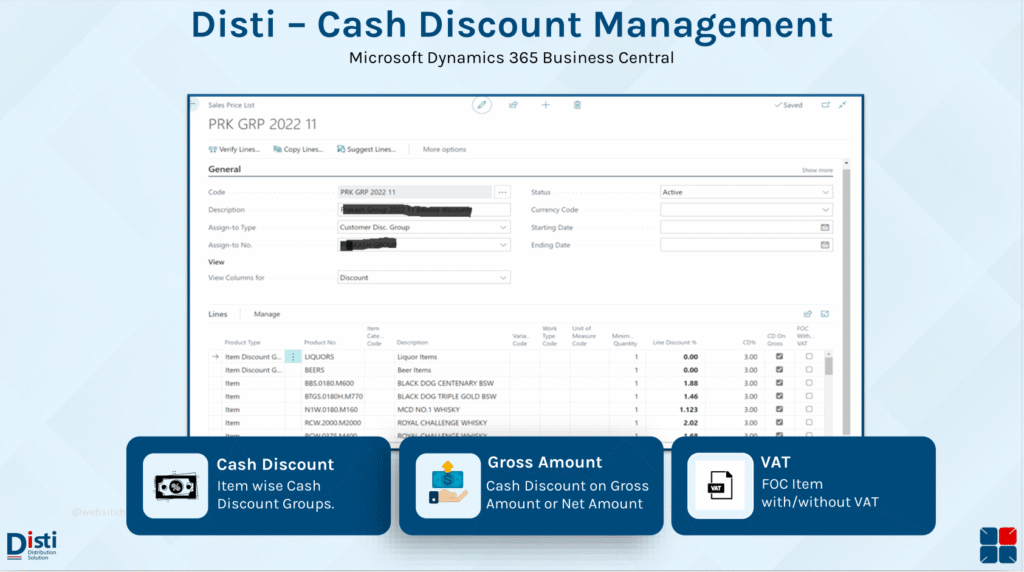Open the Manage menu in Lines

click(x=267, y=314)
